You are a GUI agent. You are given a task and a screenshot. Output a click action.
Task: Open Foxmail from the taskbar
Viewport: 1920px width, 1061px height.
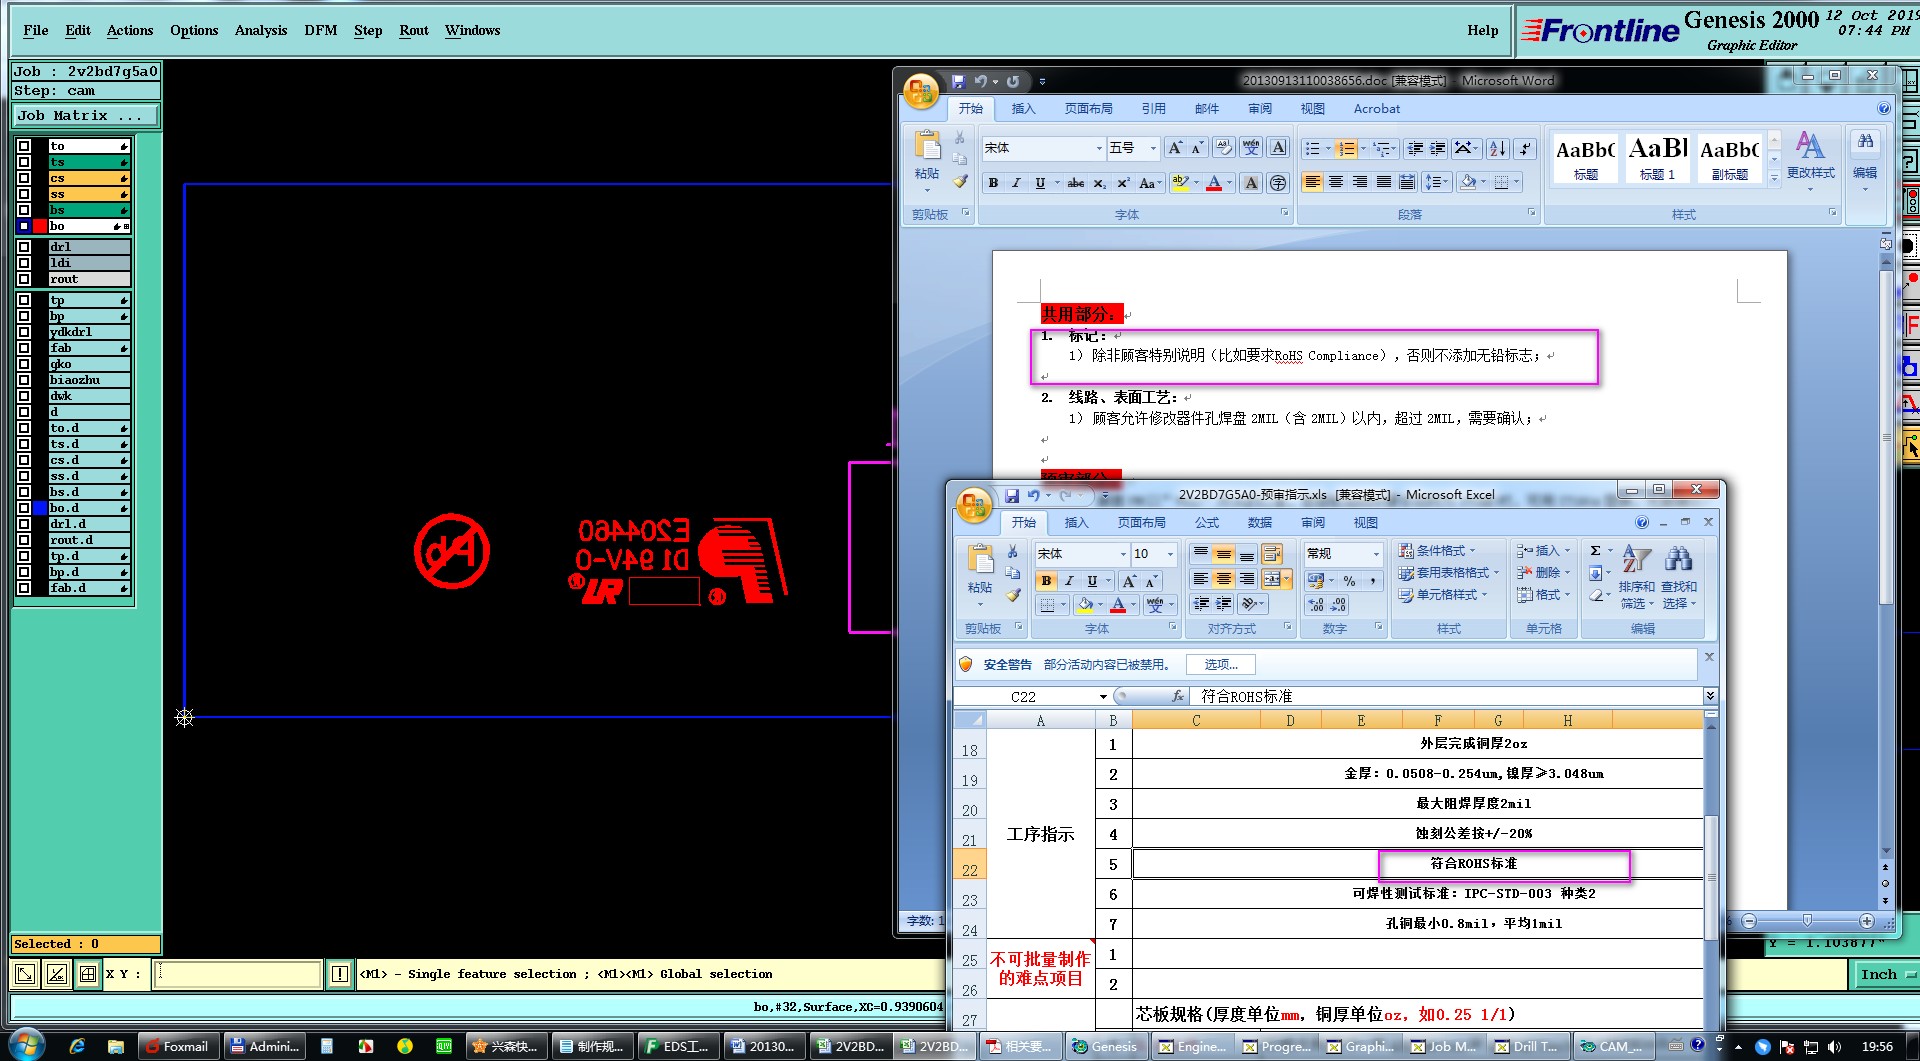pos(178,1046)
